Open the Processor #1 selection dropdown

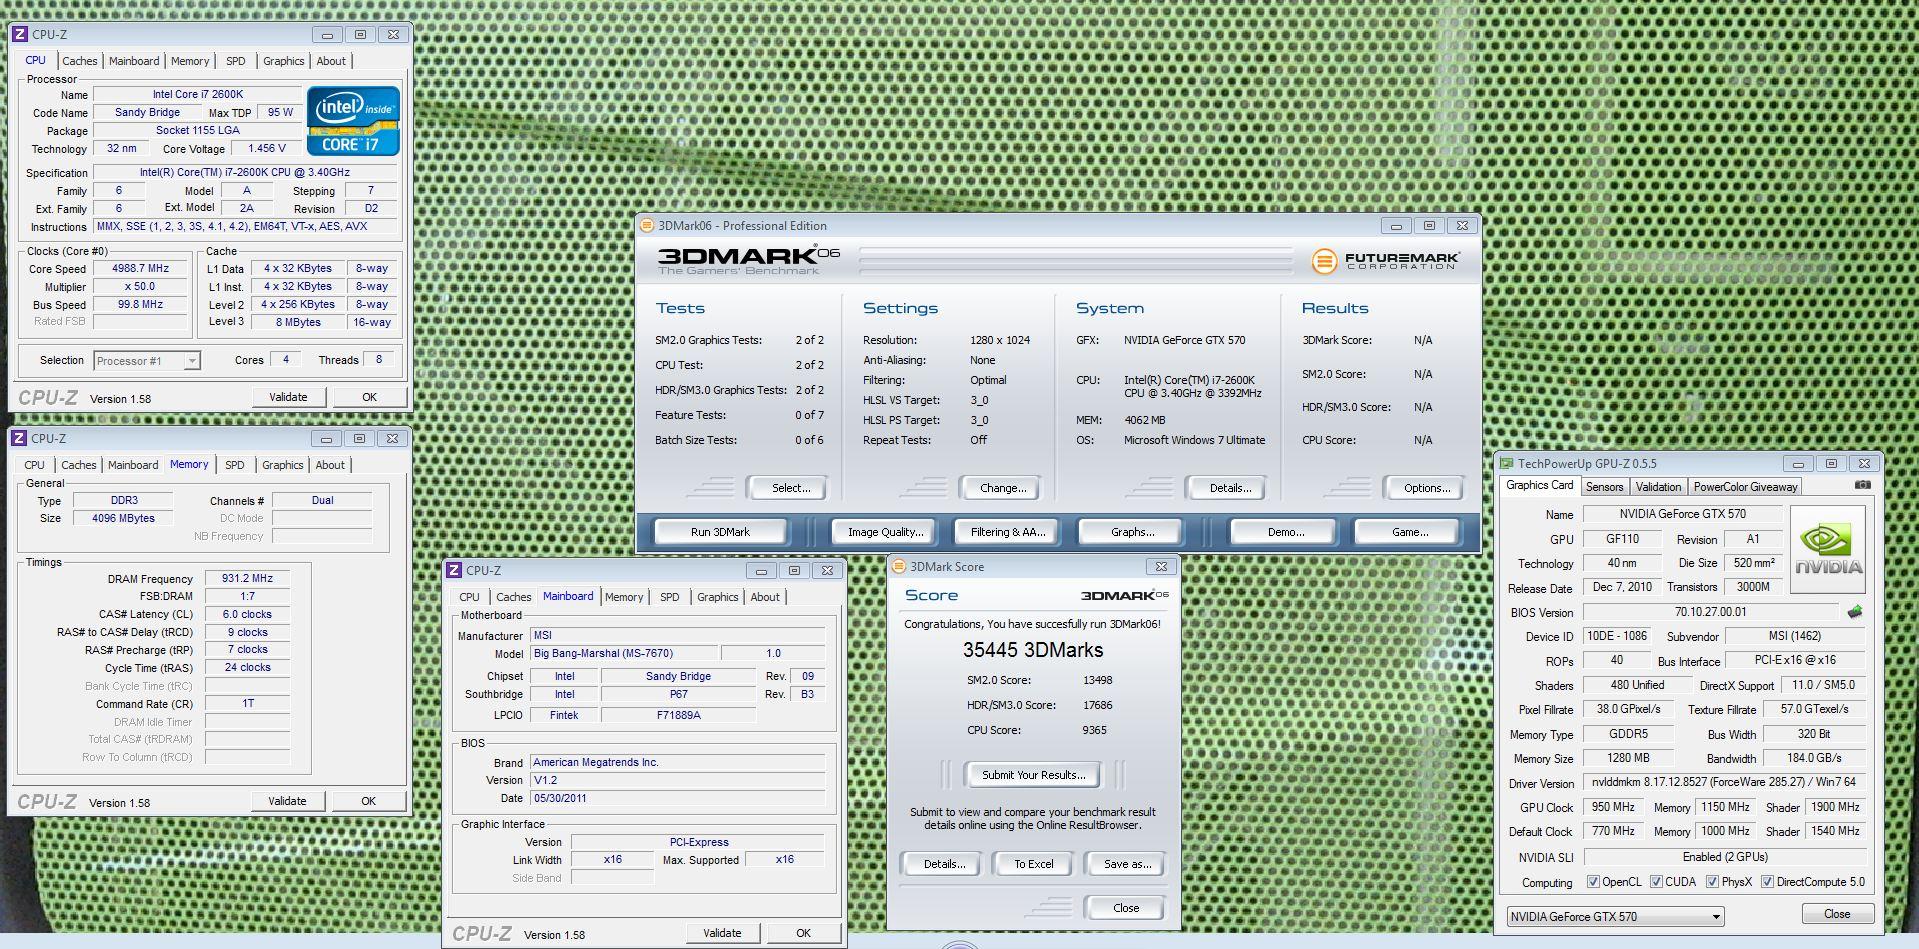click(x=147, y=361)
